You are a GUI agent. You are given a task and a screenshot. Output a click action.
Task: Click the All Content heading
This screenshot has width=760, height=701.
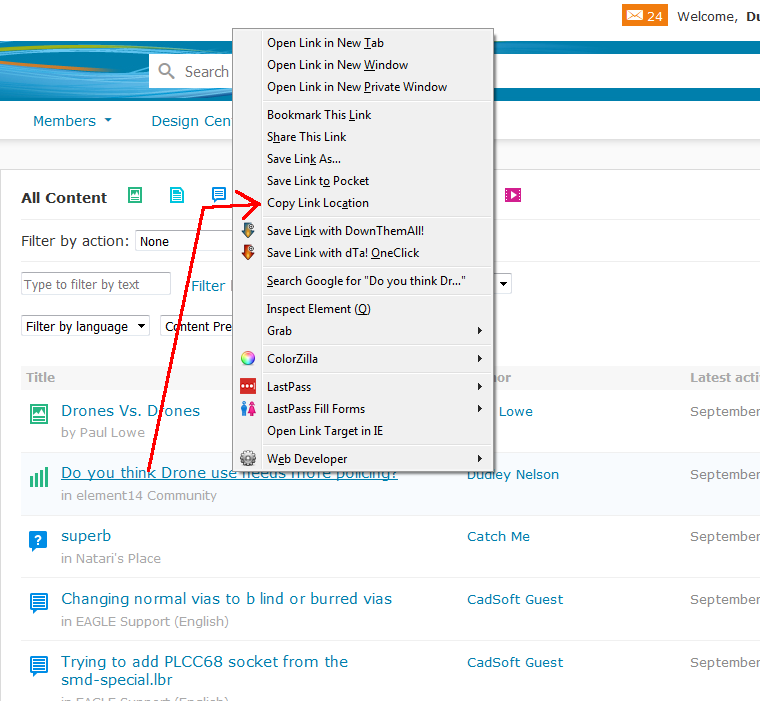(64, 198)
